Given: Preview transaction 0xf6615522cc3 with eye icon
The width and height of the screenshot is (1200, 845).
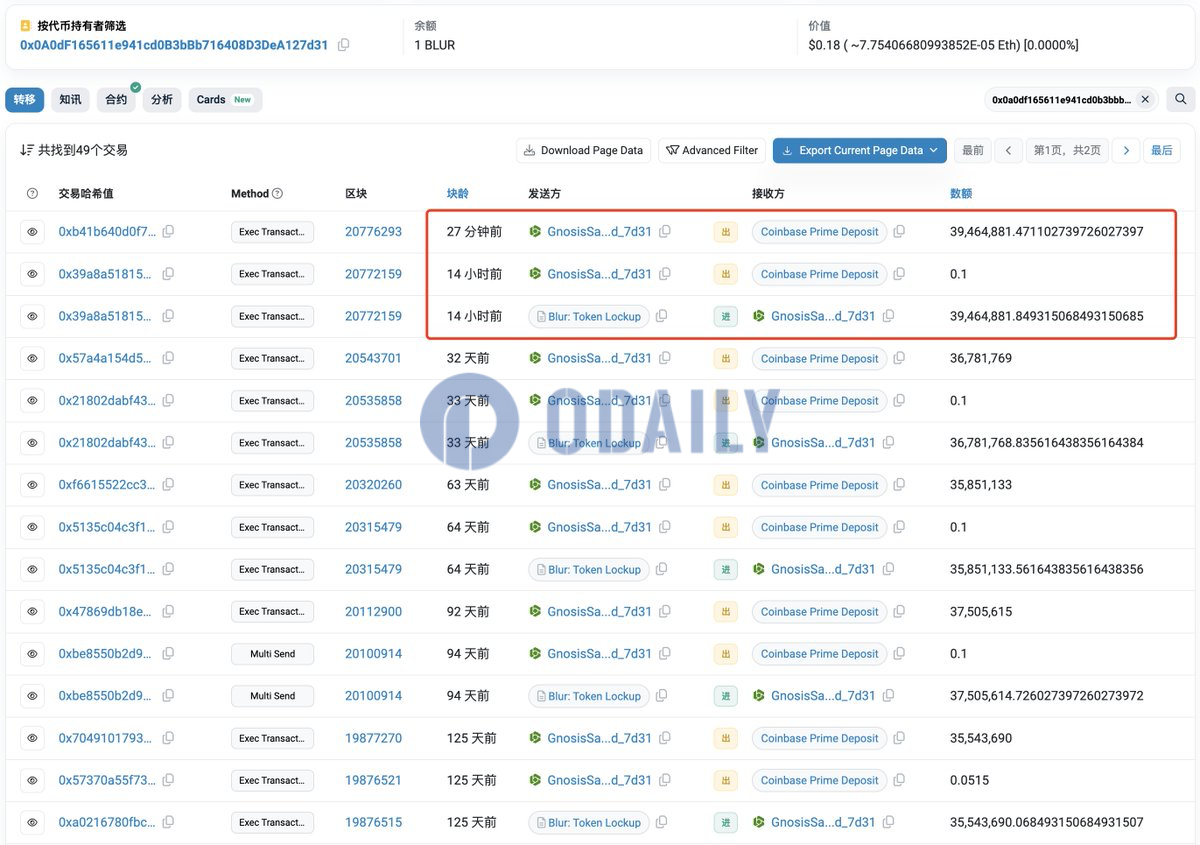Looking at the screenshot, I should tap(32, 485).
